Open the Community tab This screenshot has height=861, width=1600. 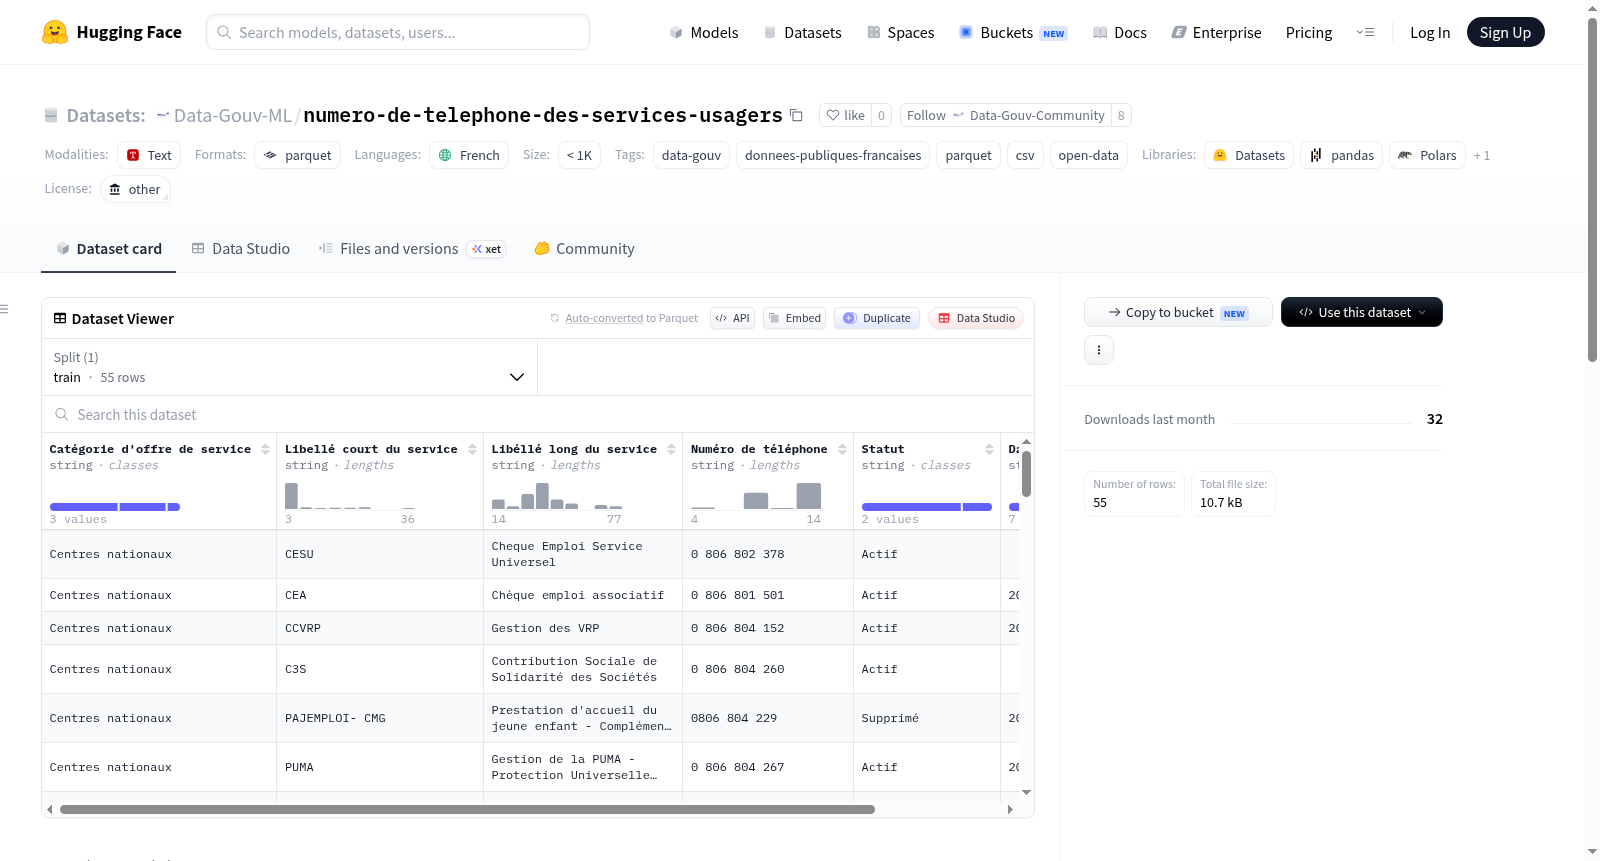point(584,249)
